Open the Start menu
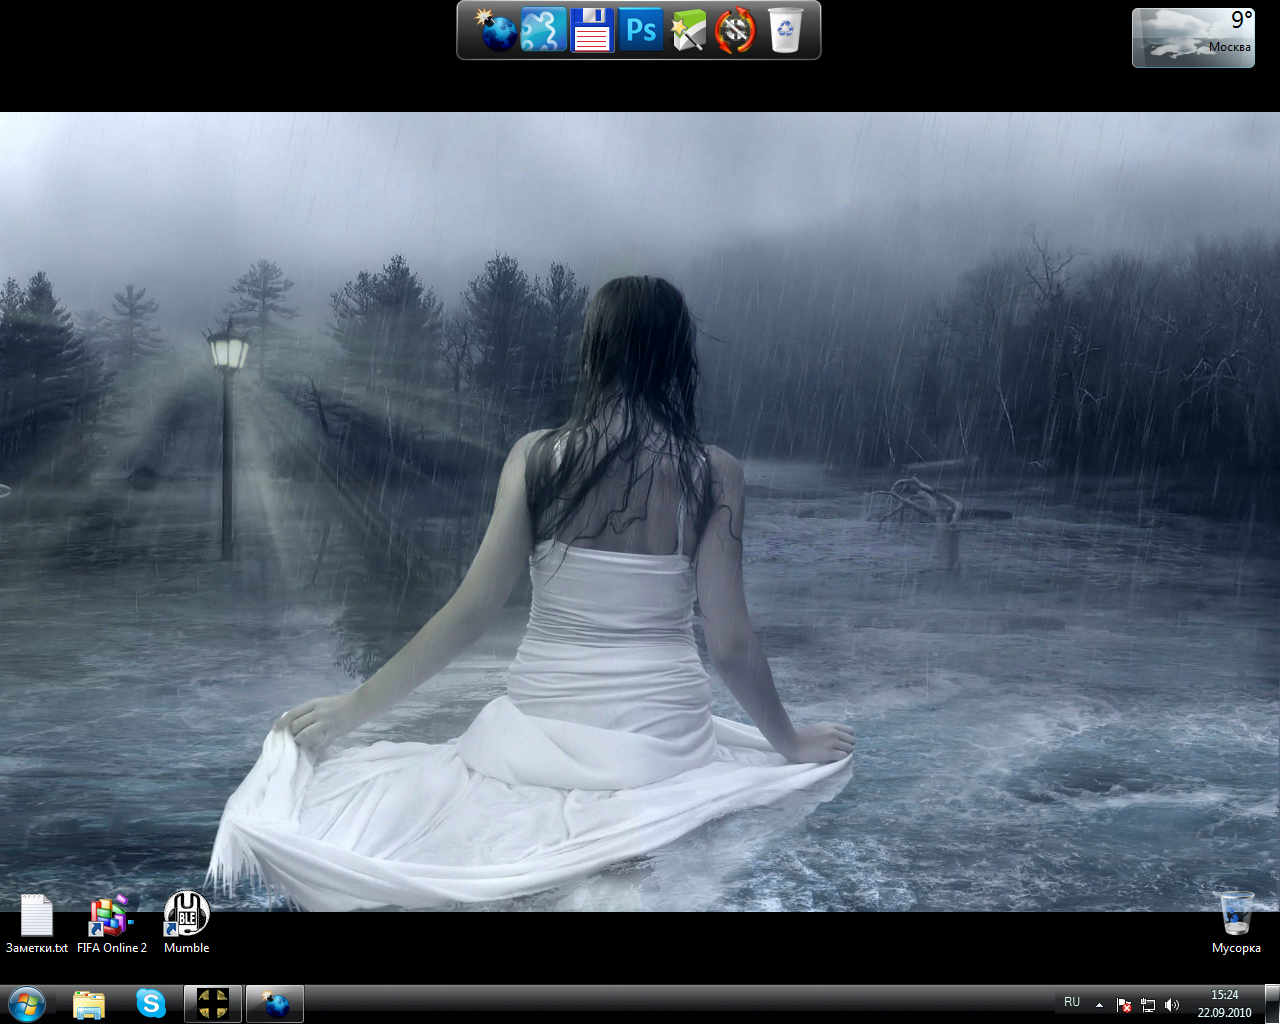 tap(25, 1003)
